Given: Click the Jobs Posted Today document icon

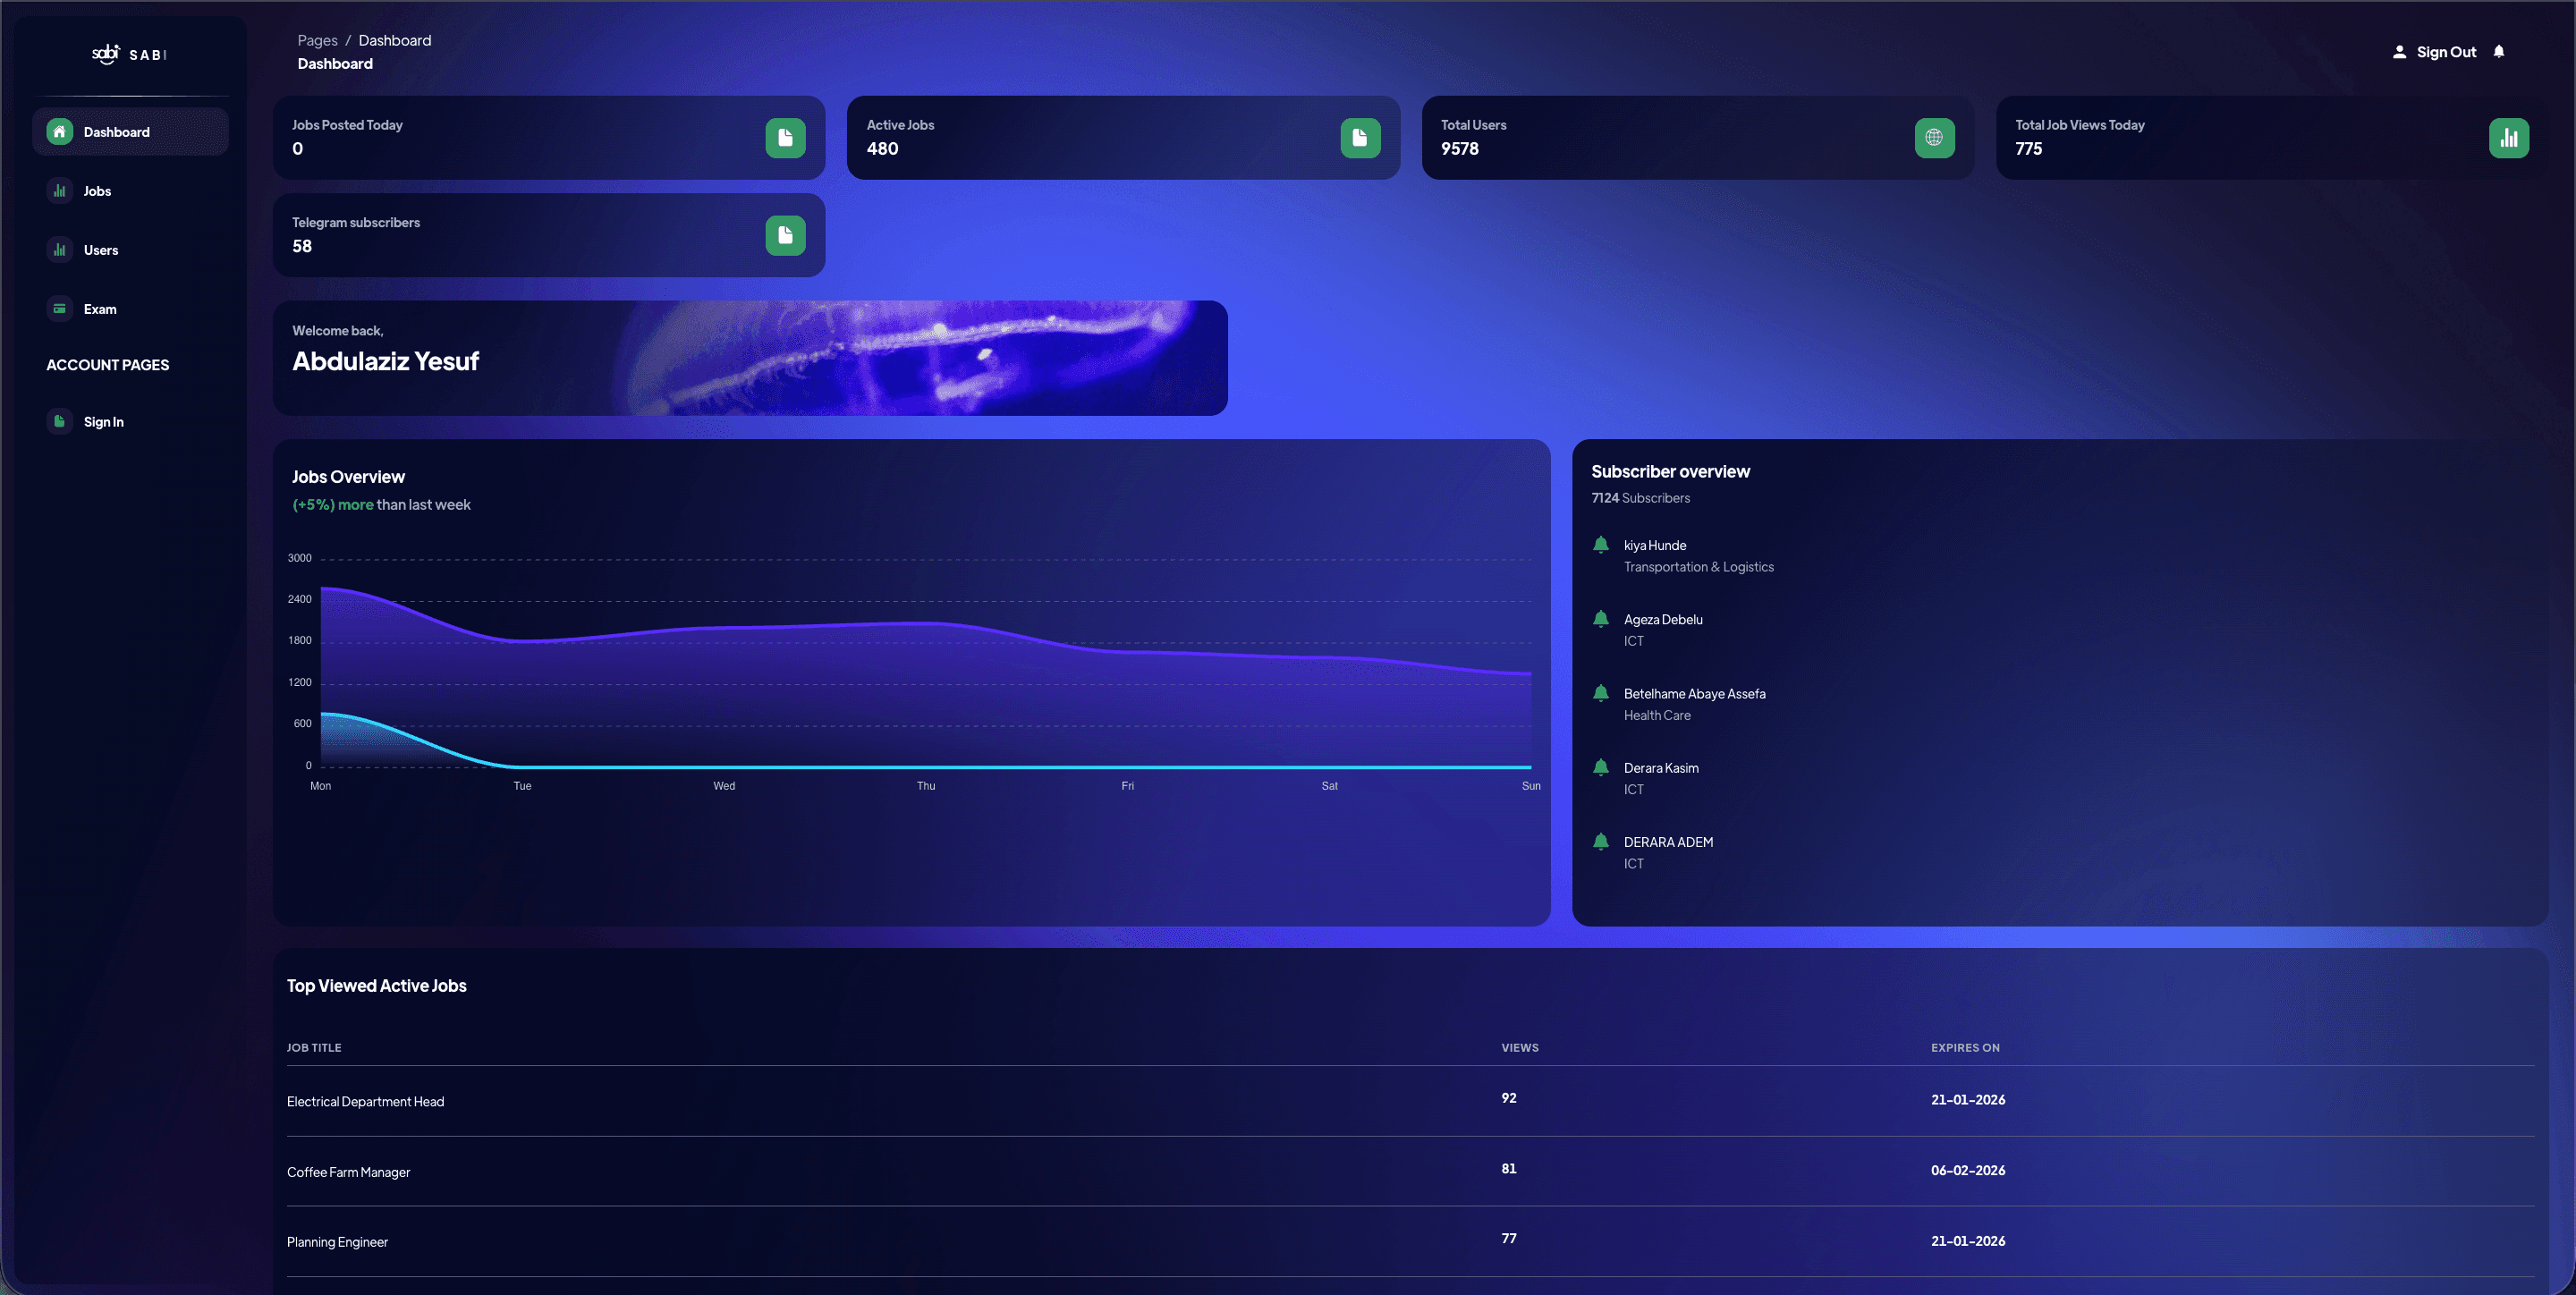Looking at the screenshot, I should [x=785, y=138].
